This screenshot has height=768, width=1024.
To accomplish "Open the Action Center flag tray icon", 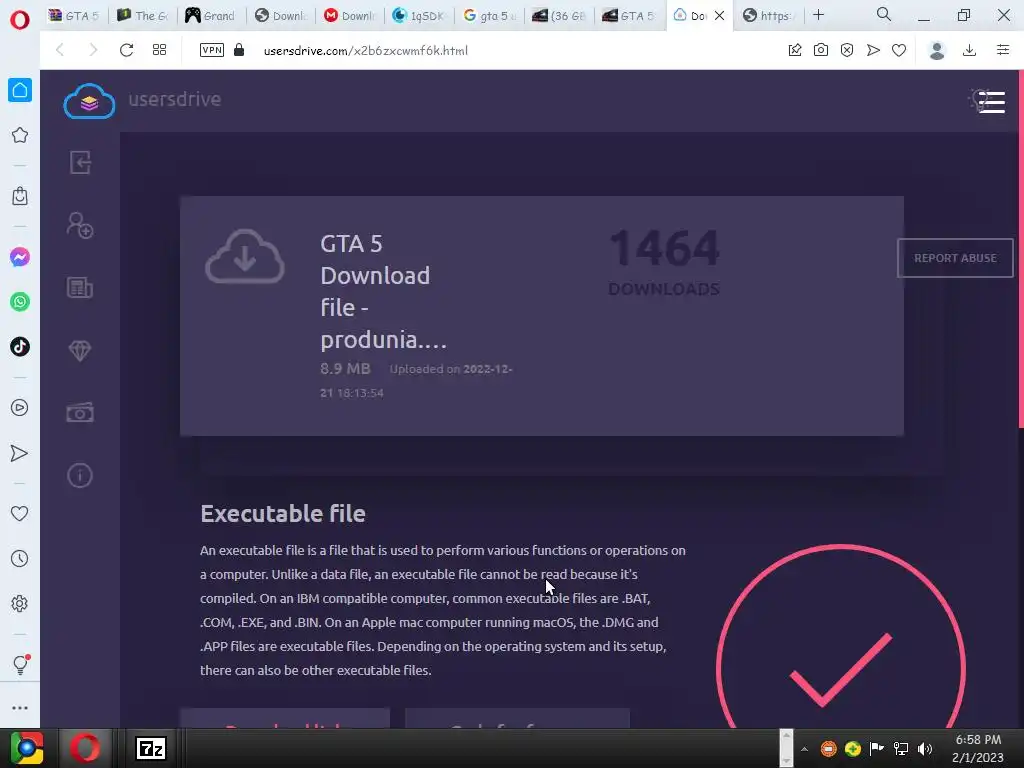I will click(876, 749).
